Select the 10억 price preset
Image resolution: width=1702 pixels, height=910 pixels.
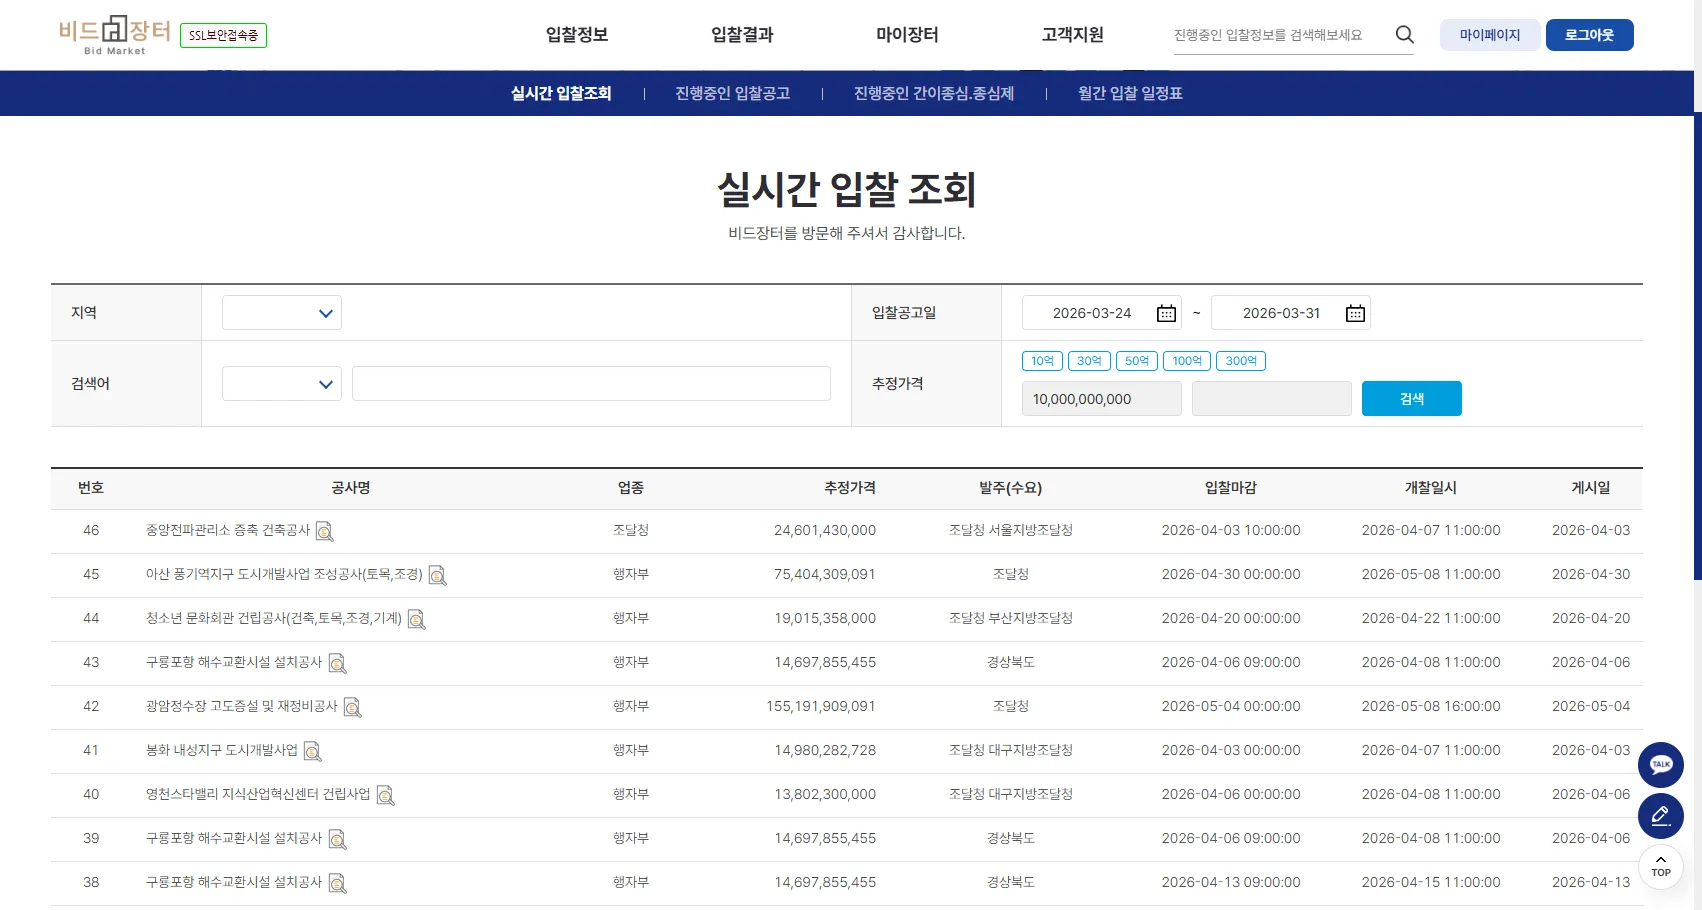[1042, 361]
